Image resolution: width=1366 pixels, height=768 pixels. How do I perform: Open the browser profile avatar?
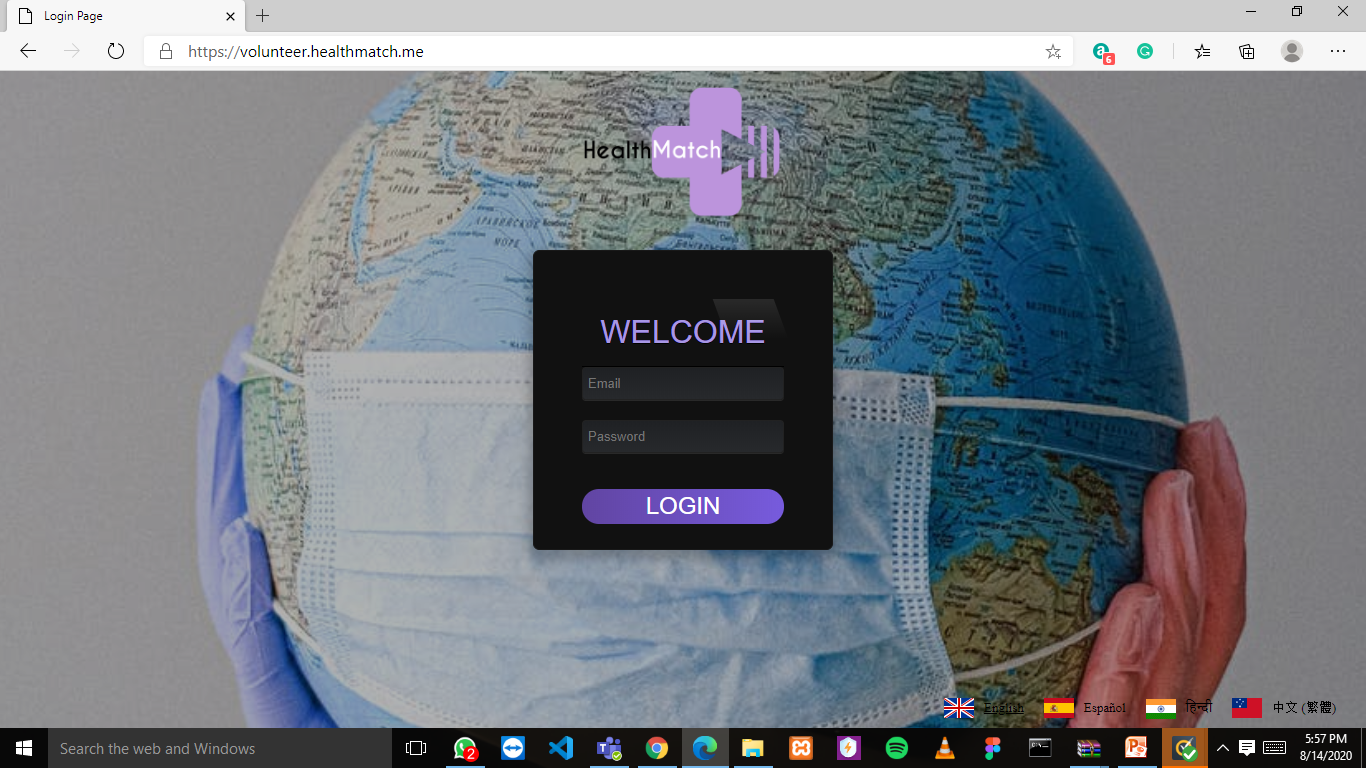point(1292,51)
